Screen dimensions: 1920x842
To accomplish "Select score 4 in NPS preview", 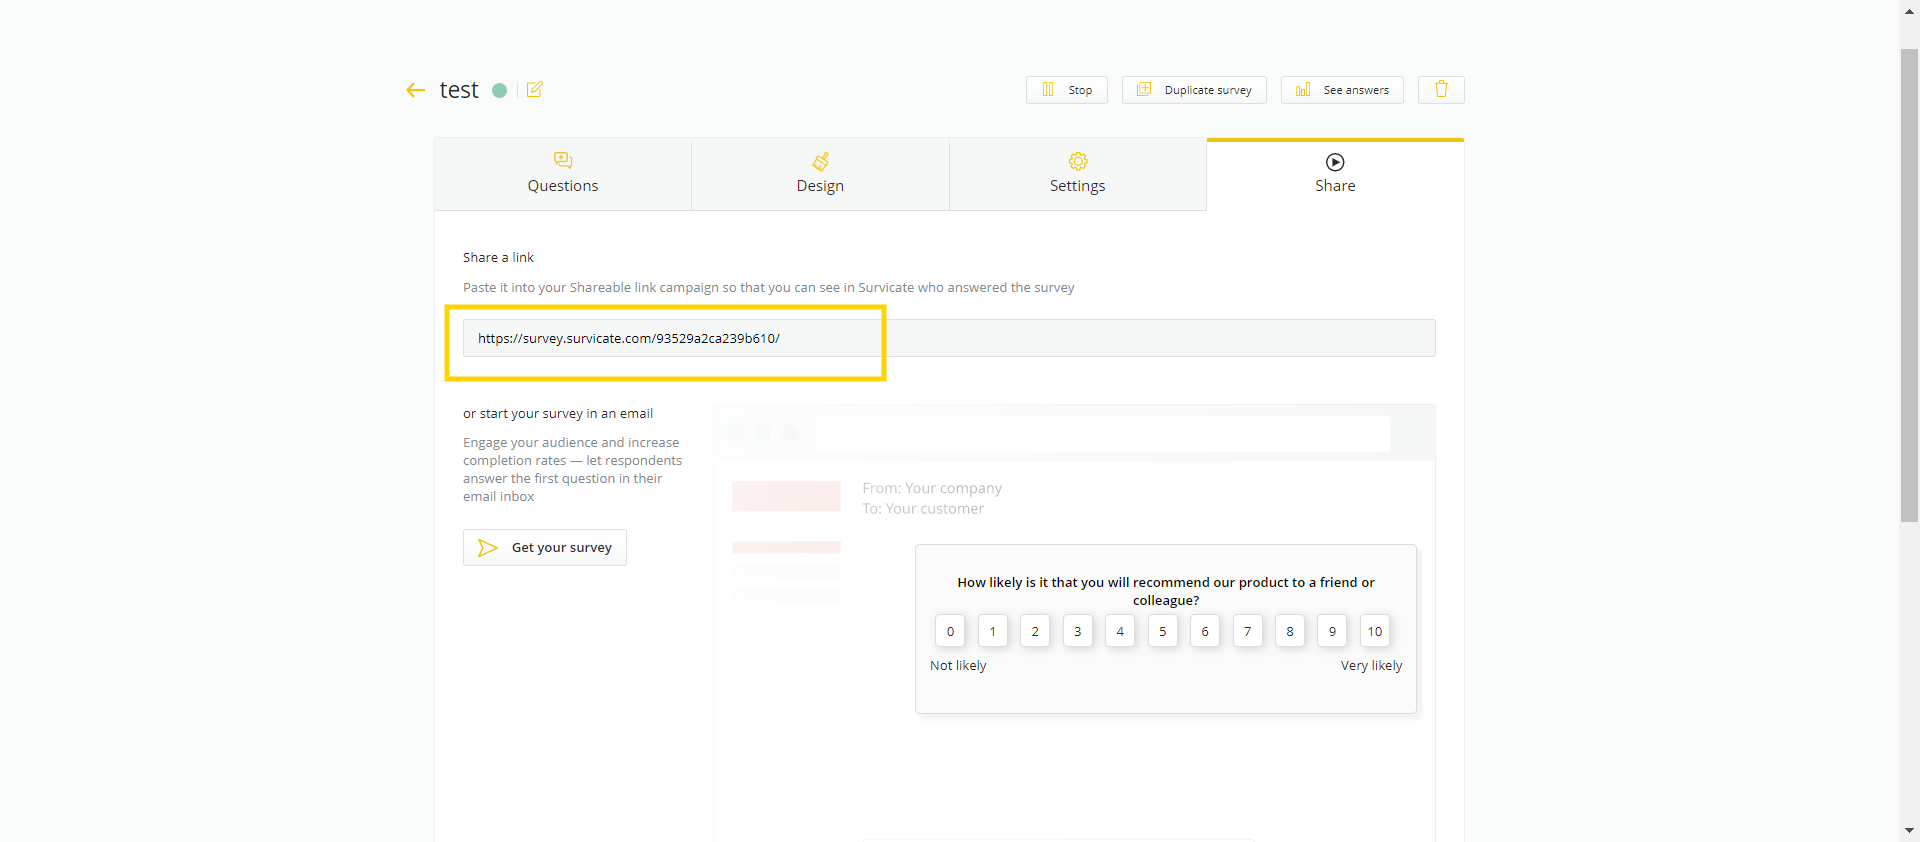I will point(1120,631).
